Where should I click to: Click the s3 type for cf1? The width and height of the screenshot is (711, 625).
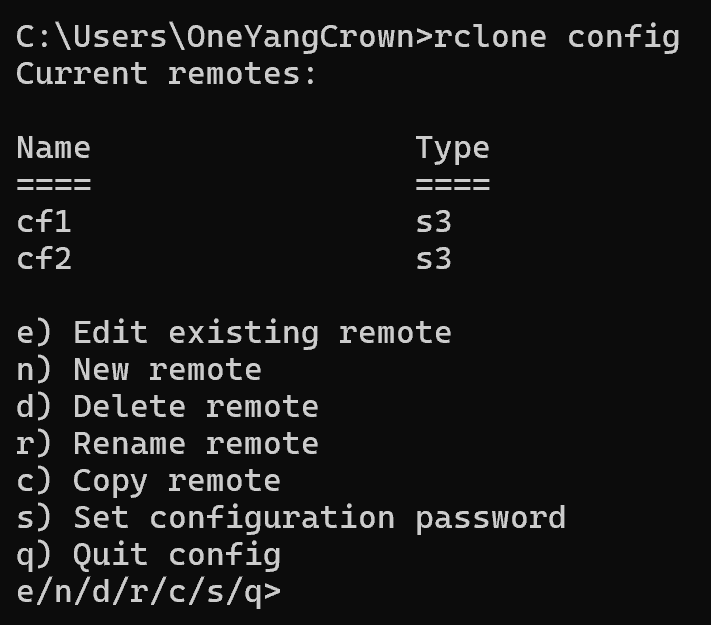pos(434,222)
